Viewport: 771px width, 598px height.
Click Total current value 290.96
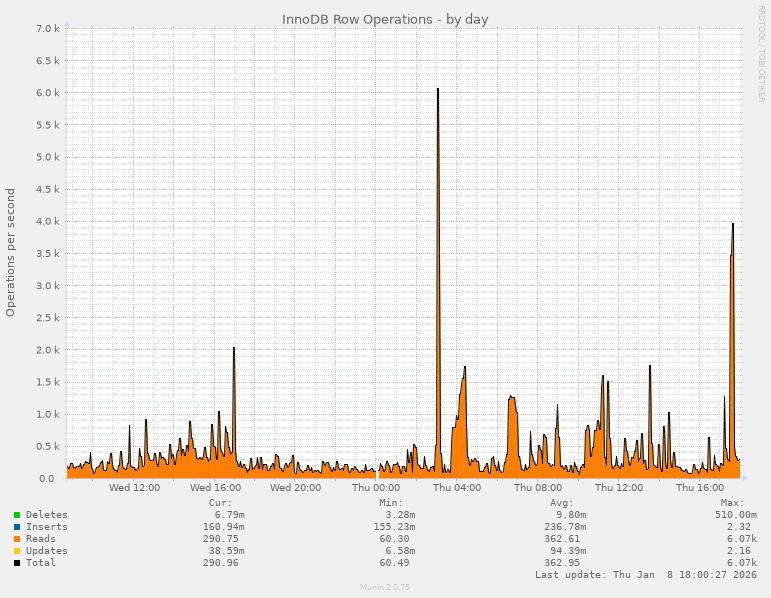(221, 563)
